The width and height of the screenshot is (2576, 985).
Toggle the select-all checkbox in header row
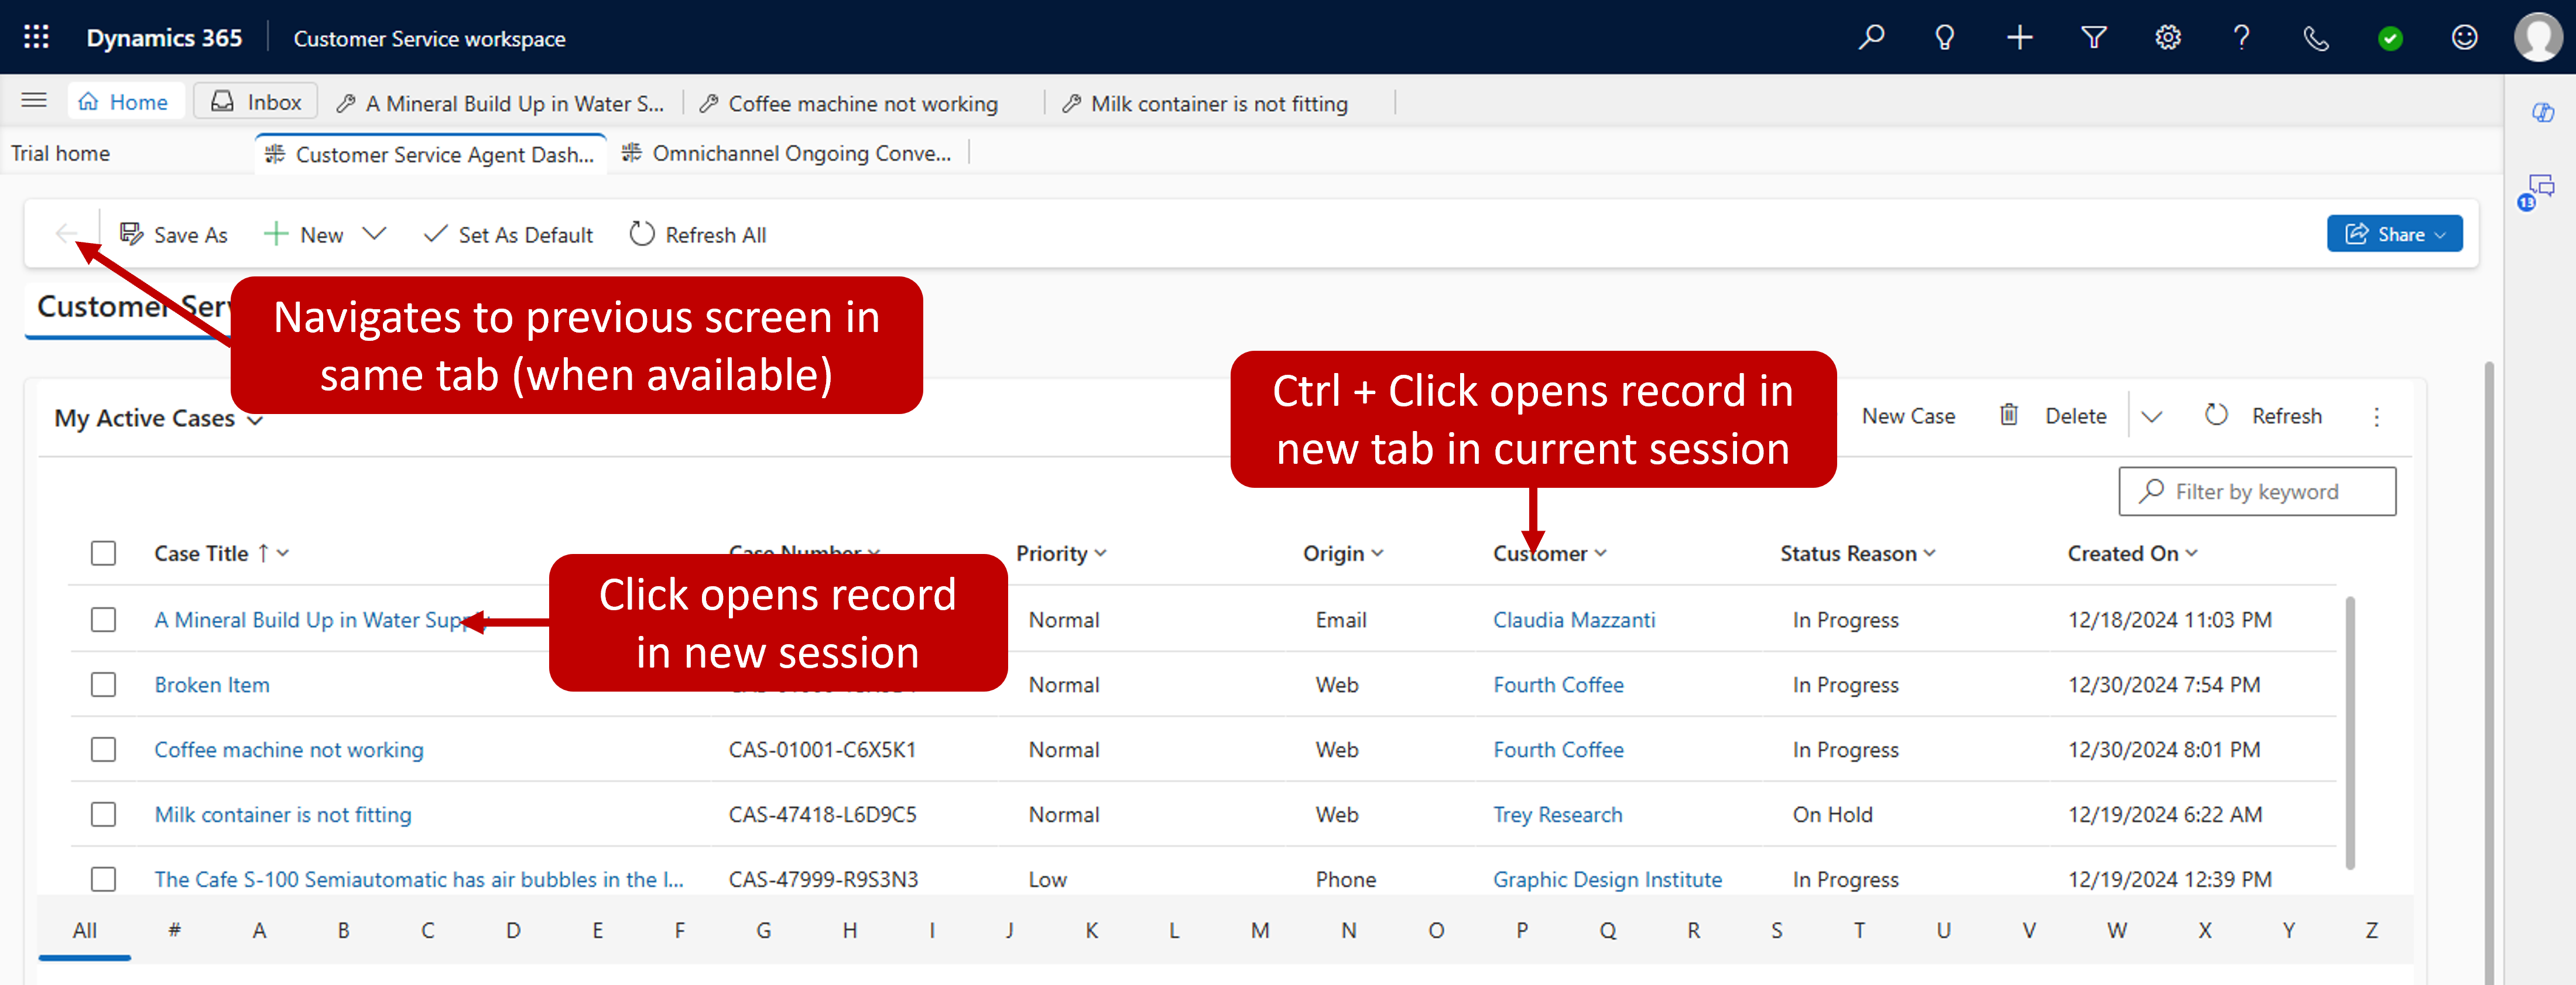pyautogui.click(x=103, y=553)
